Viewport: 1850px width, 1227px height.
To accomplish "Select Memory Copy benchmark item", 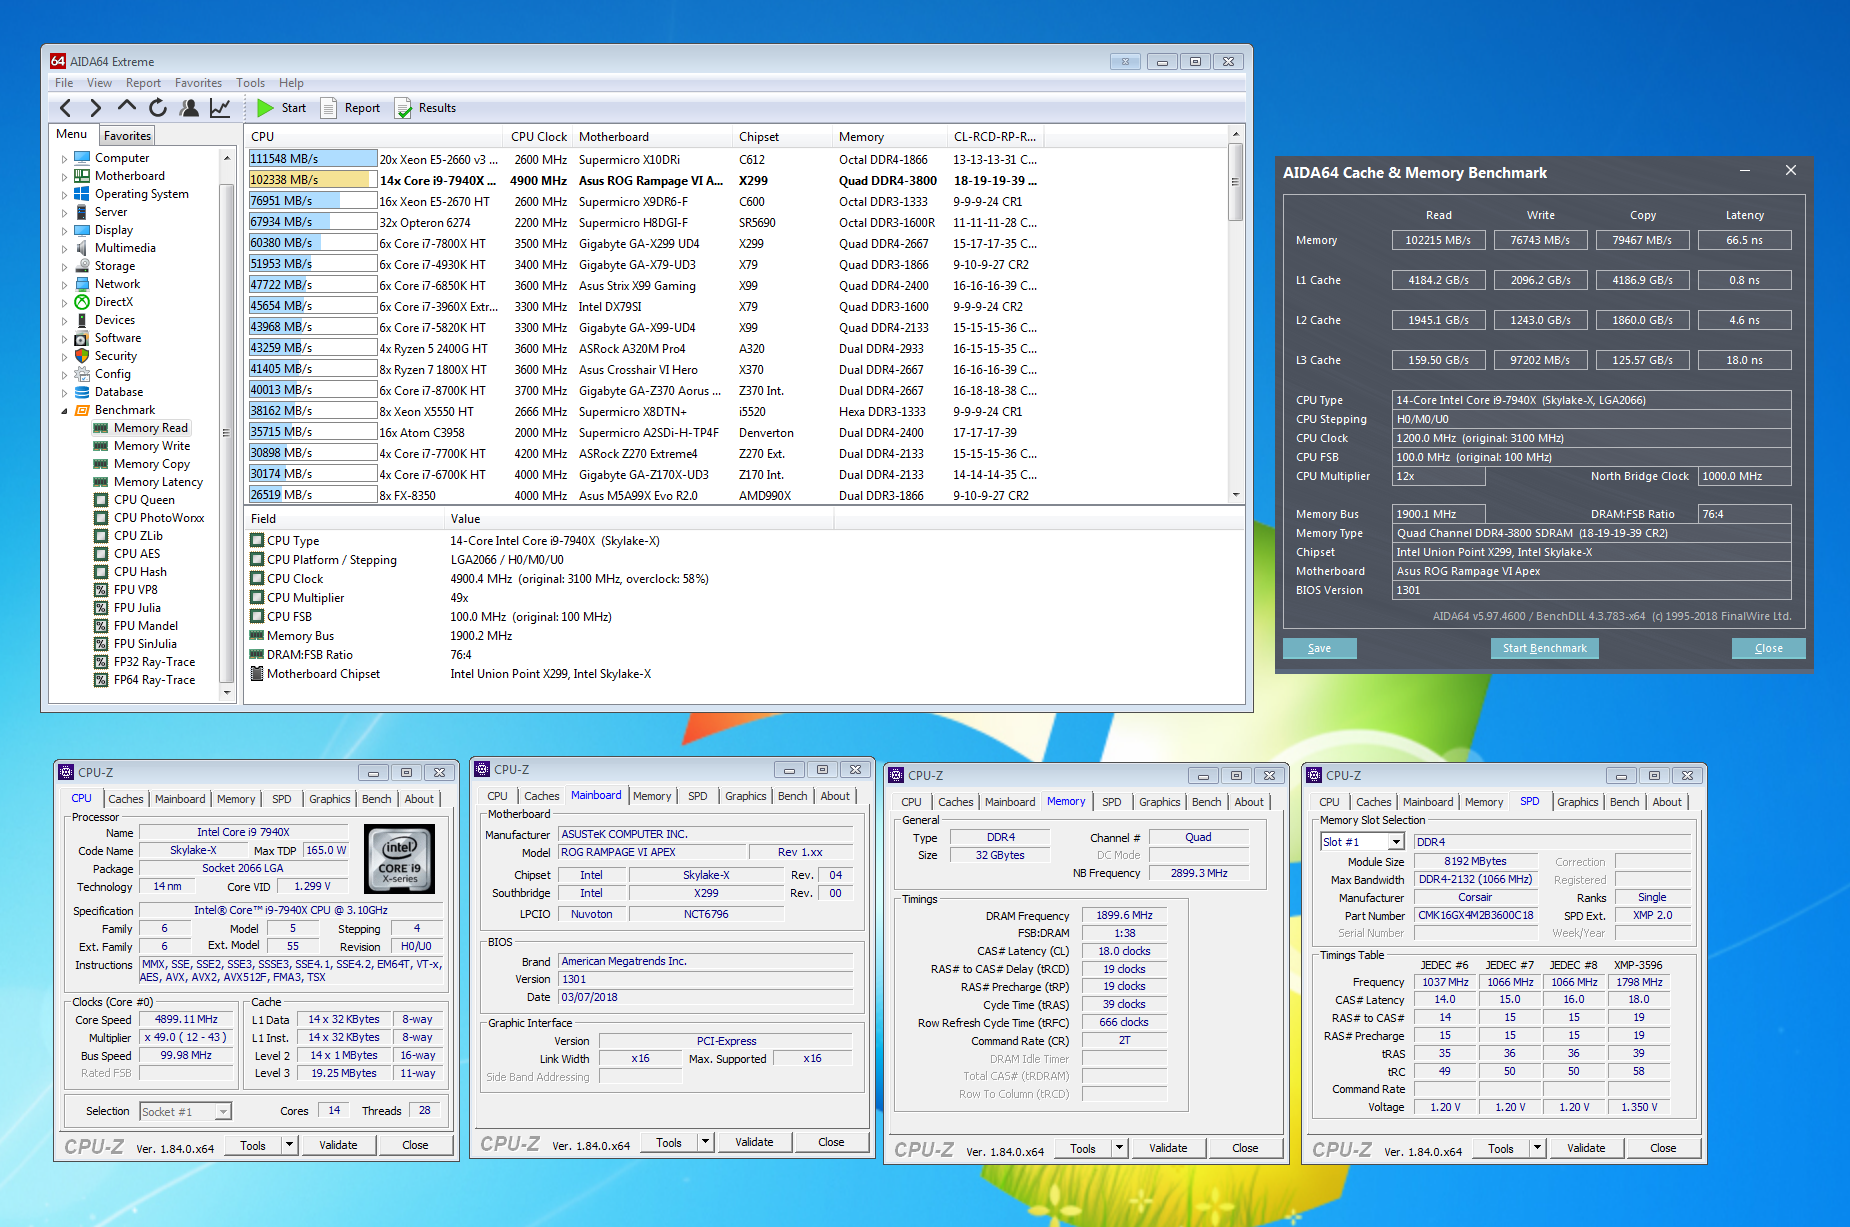I will pos(152,464).
